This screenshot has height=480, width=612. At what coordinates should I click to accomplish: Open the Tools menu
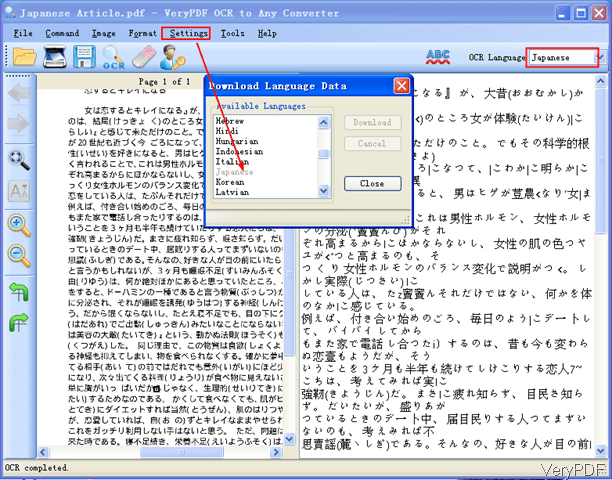pyautogui.click(x=232, y=34)
